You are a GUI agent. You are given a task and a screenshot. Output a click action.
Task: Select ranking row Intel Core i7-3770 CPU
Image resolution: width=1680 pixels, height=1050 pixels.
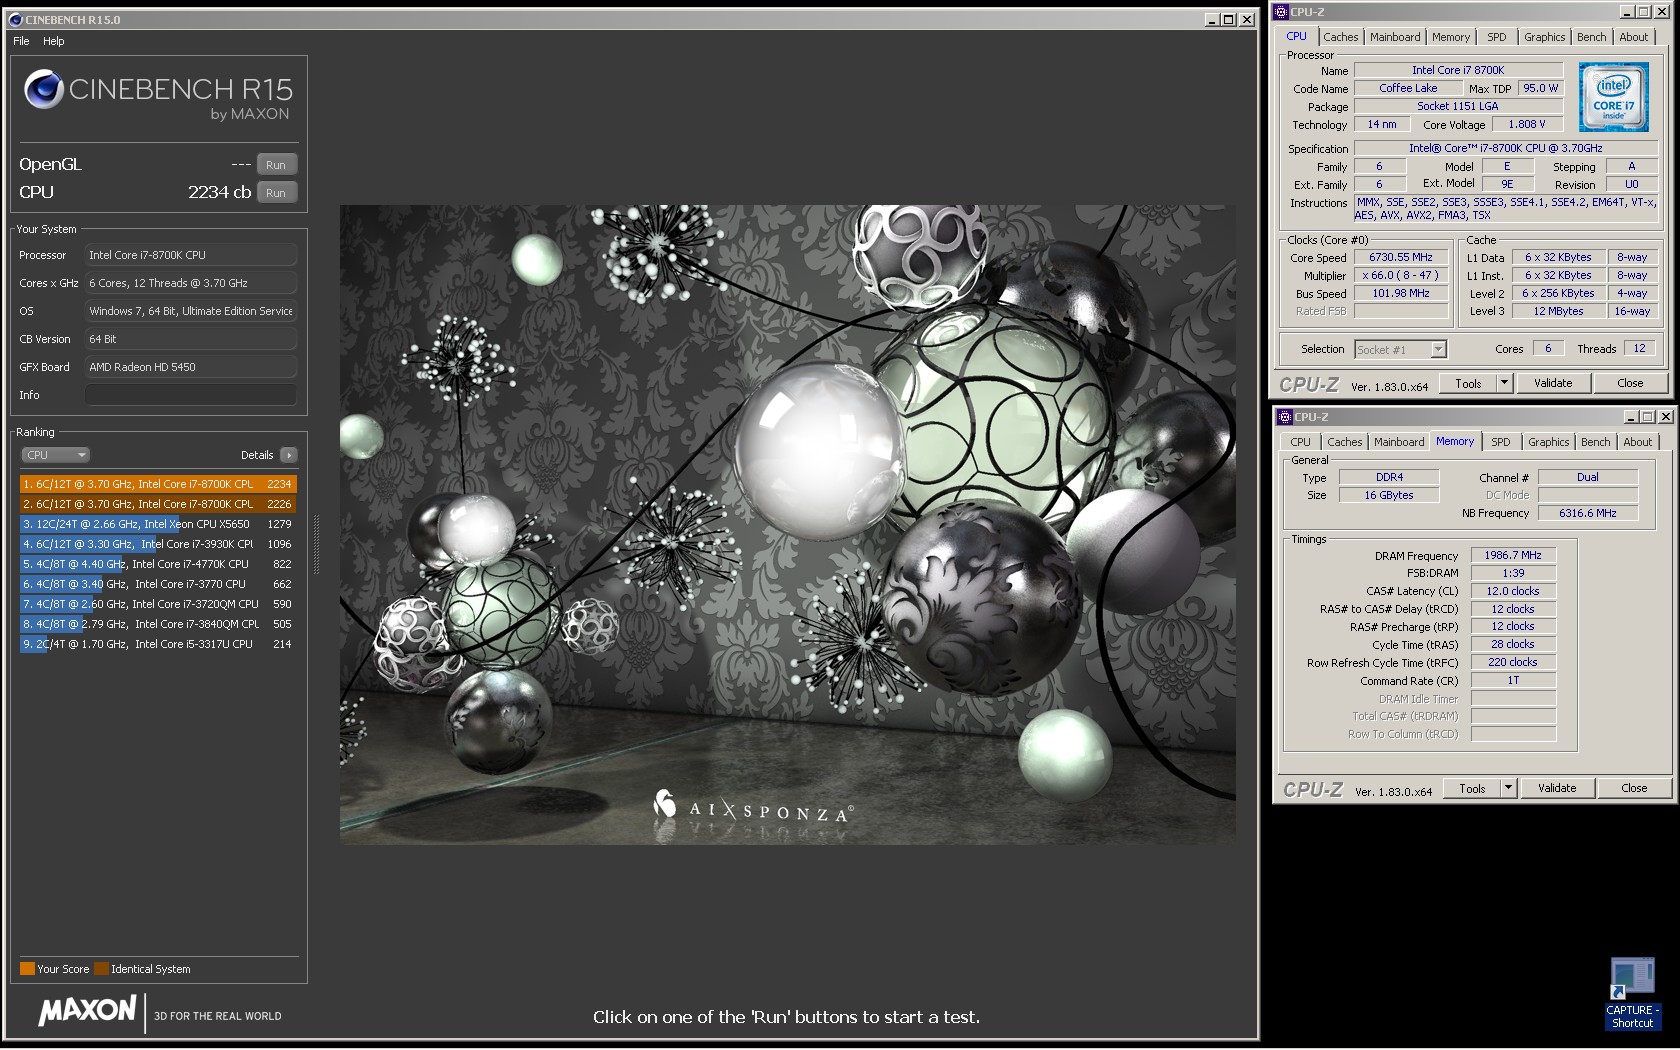158,584
